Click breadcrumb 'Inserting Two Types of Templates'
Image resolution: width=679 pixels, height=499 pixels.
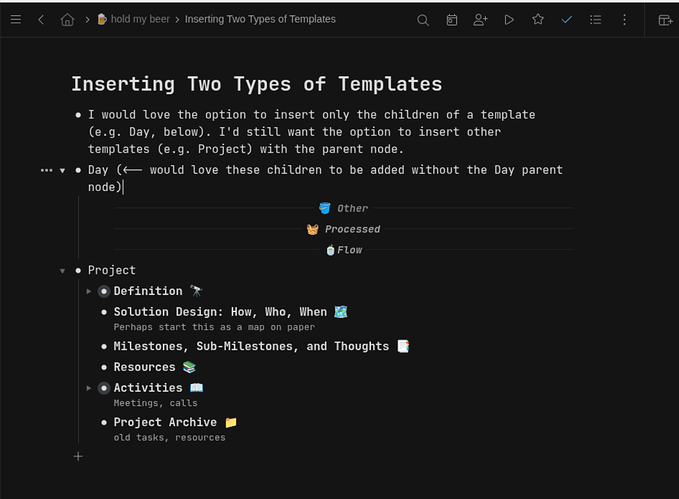260,19
